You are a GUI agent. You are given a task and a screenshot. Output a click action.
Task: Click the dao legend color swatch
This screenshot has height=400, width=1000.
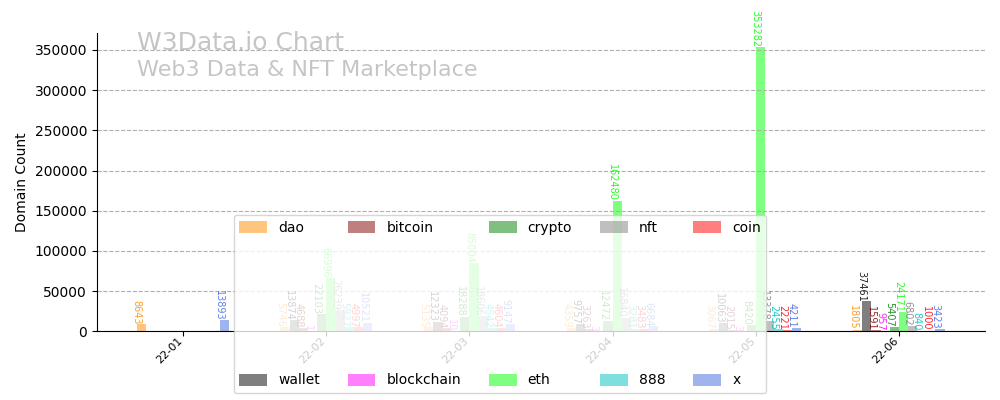pos(253,227)
